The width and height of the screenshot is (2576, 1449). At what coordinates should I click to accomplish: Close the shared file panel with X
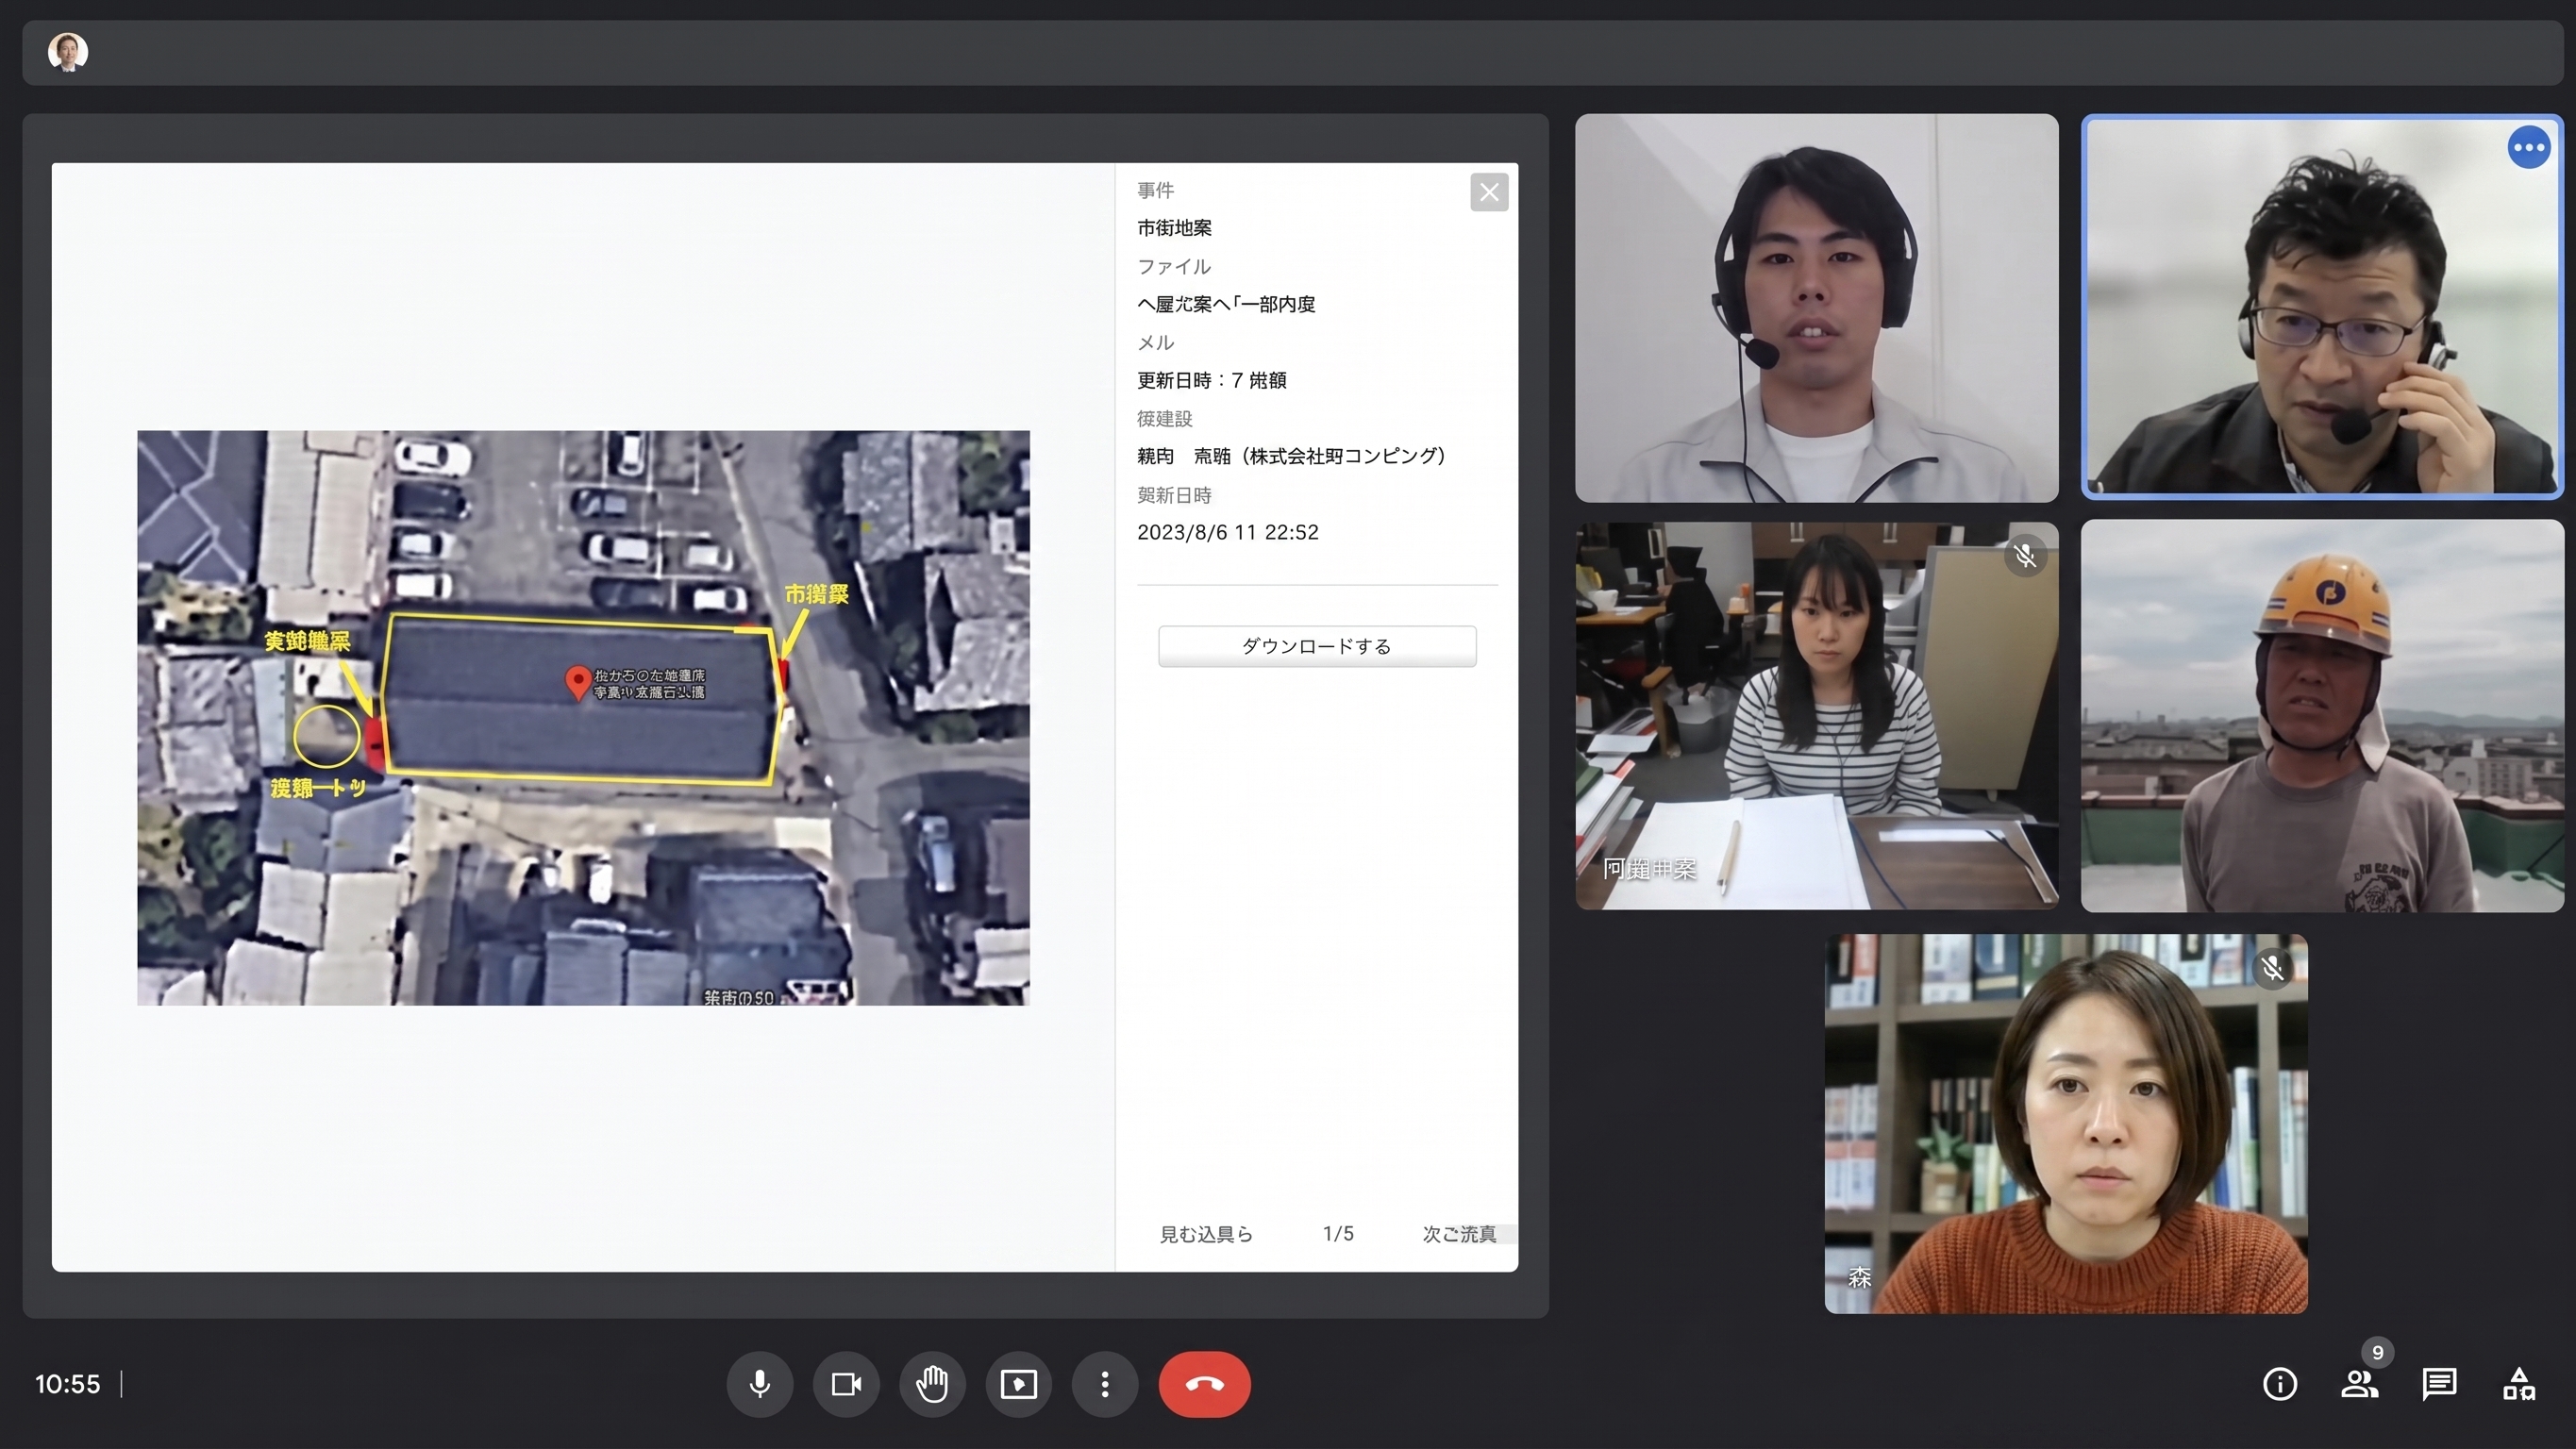[1489, 192]
